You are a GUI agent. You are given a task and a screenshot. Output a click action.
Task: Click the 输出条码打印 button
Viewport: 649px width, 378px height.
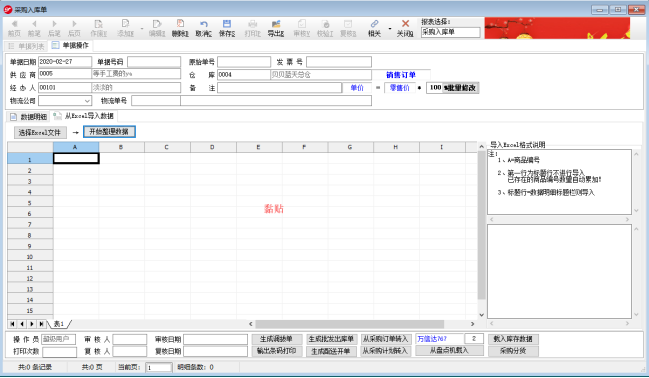coord(276,351)
